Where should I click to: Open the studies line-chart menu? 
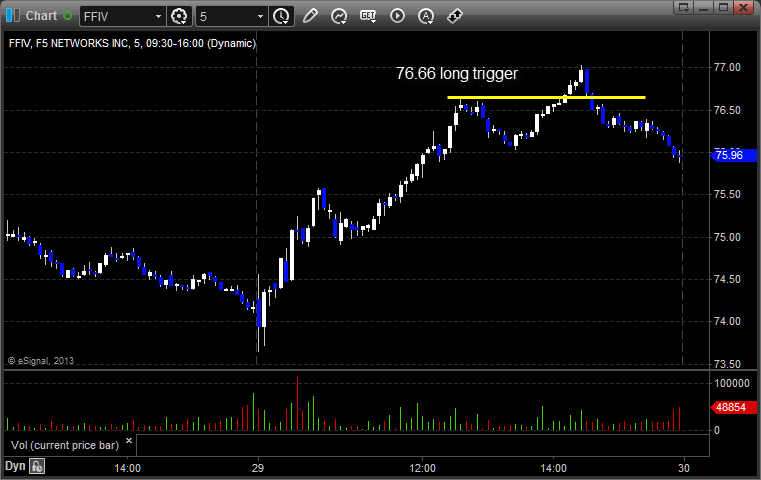(x=339, y=16)
